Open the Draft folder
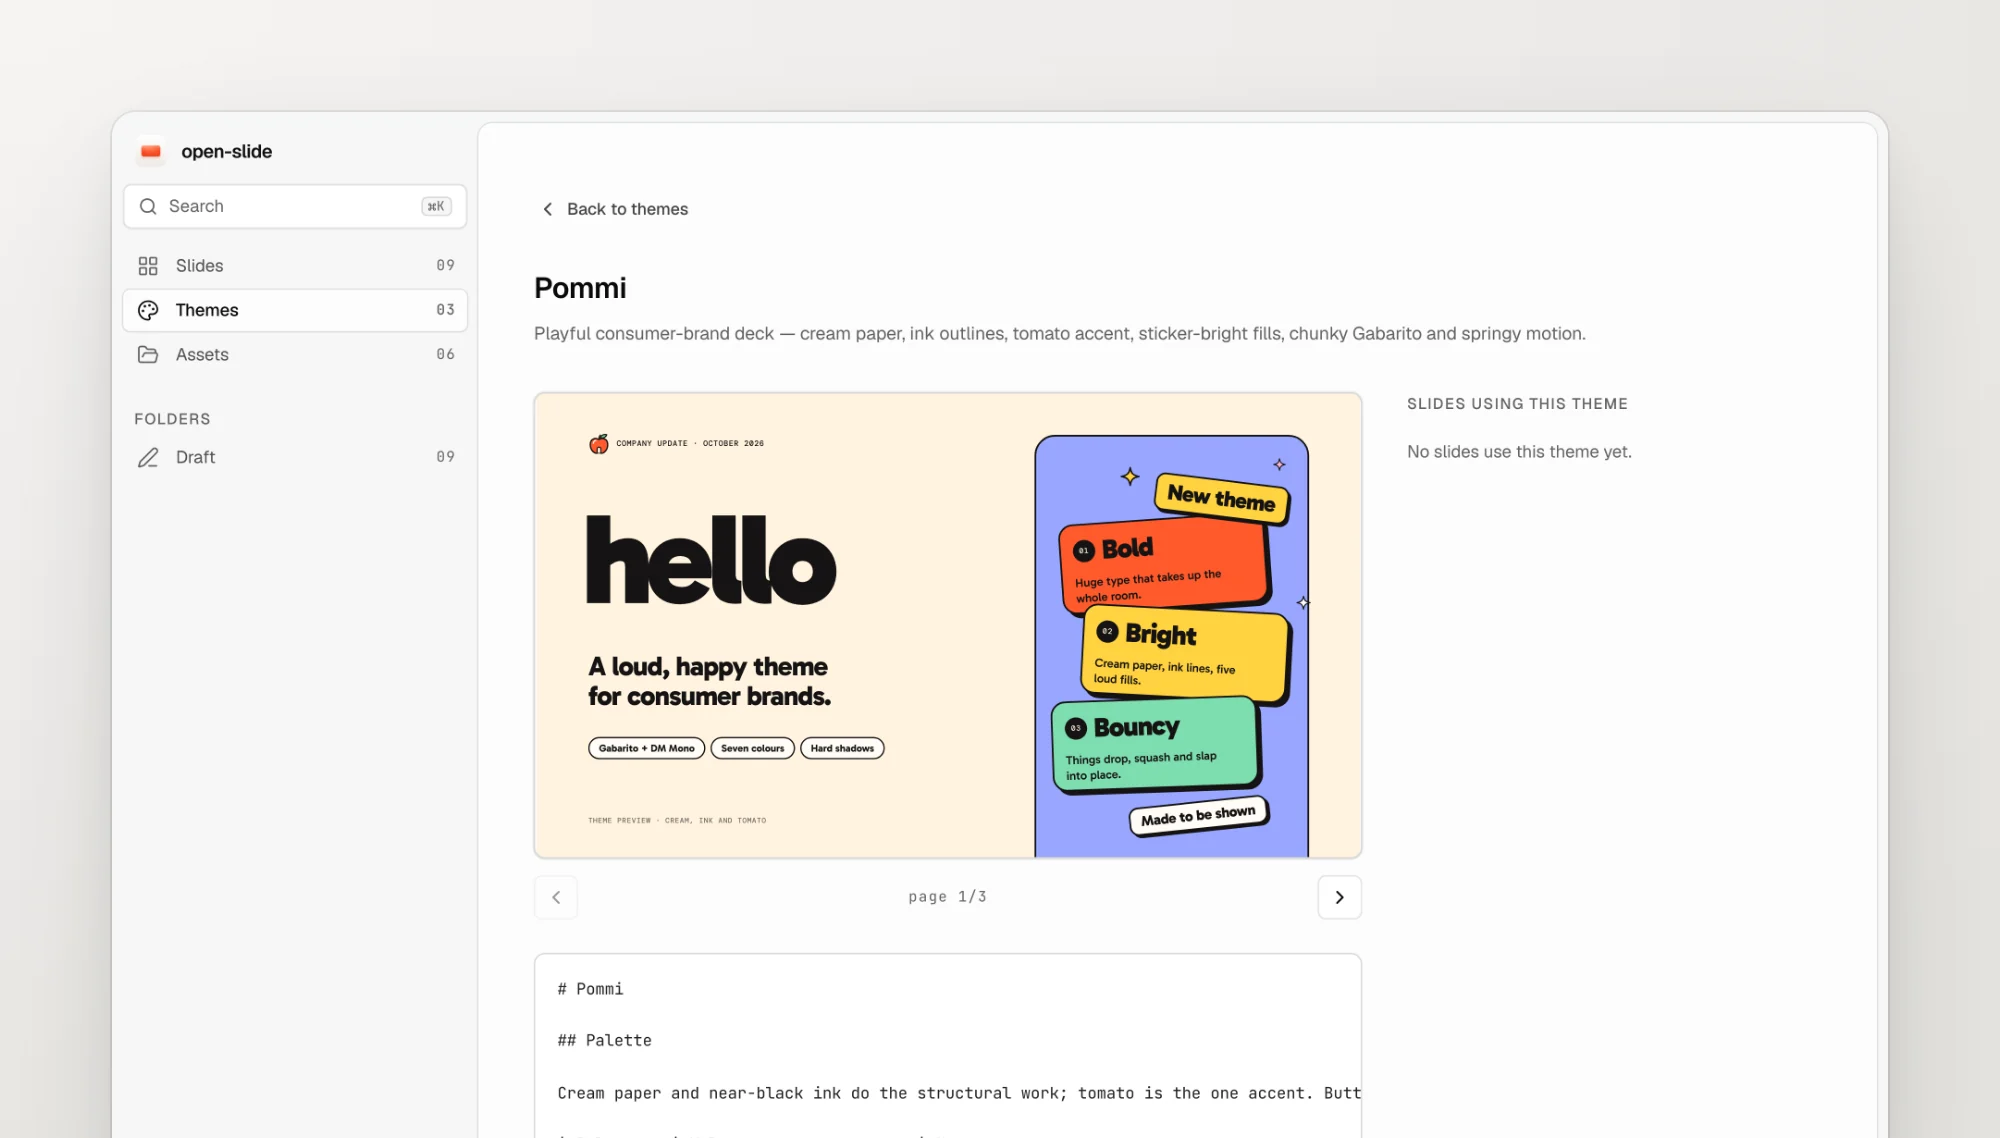Screen dimensions: 2000x1138 coord(295,457)
